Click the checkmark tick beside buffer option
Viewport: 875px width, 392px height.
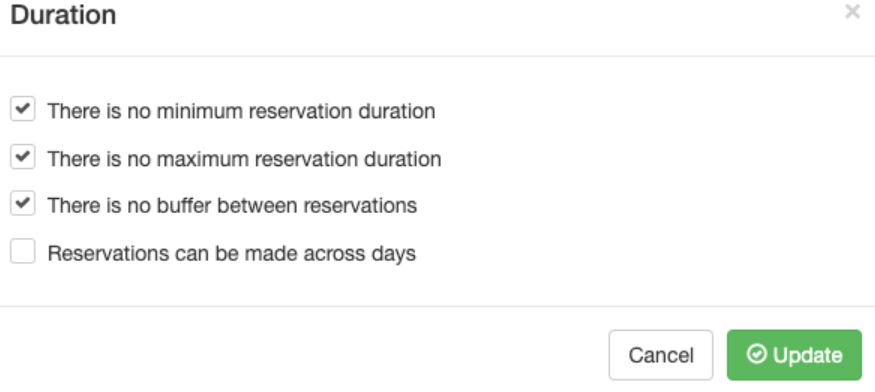coord(23,203)
